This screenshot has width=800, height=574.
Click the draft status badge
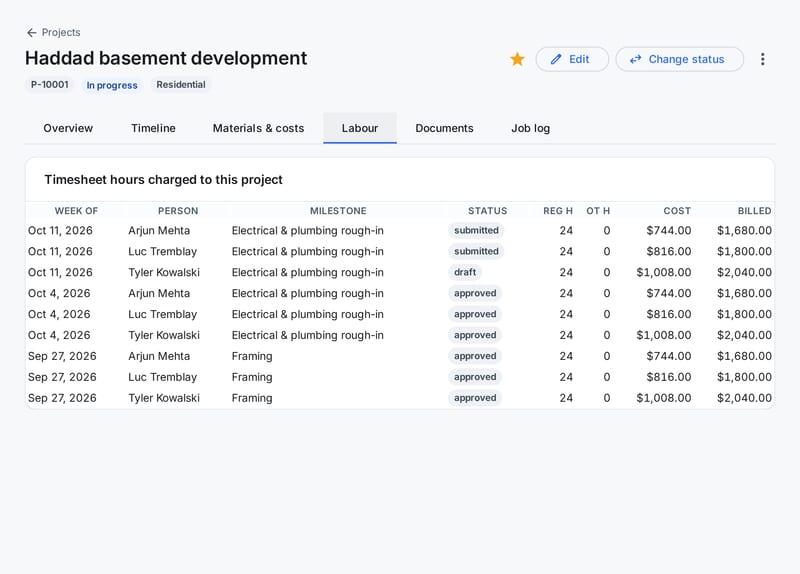pos(465,272)
